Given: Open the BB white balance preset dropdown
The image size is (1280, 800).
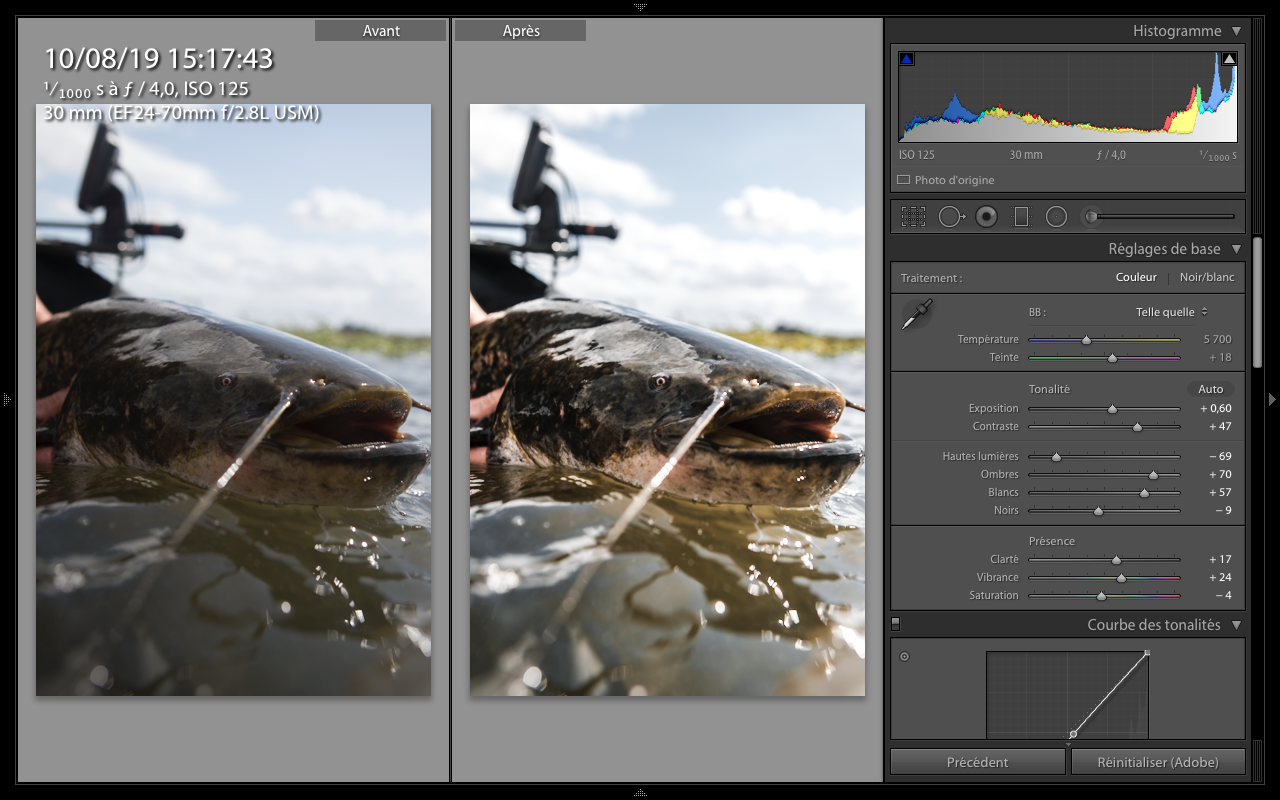Looking at the screenshot, I should pyautogui.click(x=1172, y=312).
